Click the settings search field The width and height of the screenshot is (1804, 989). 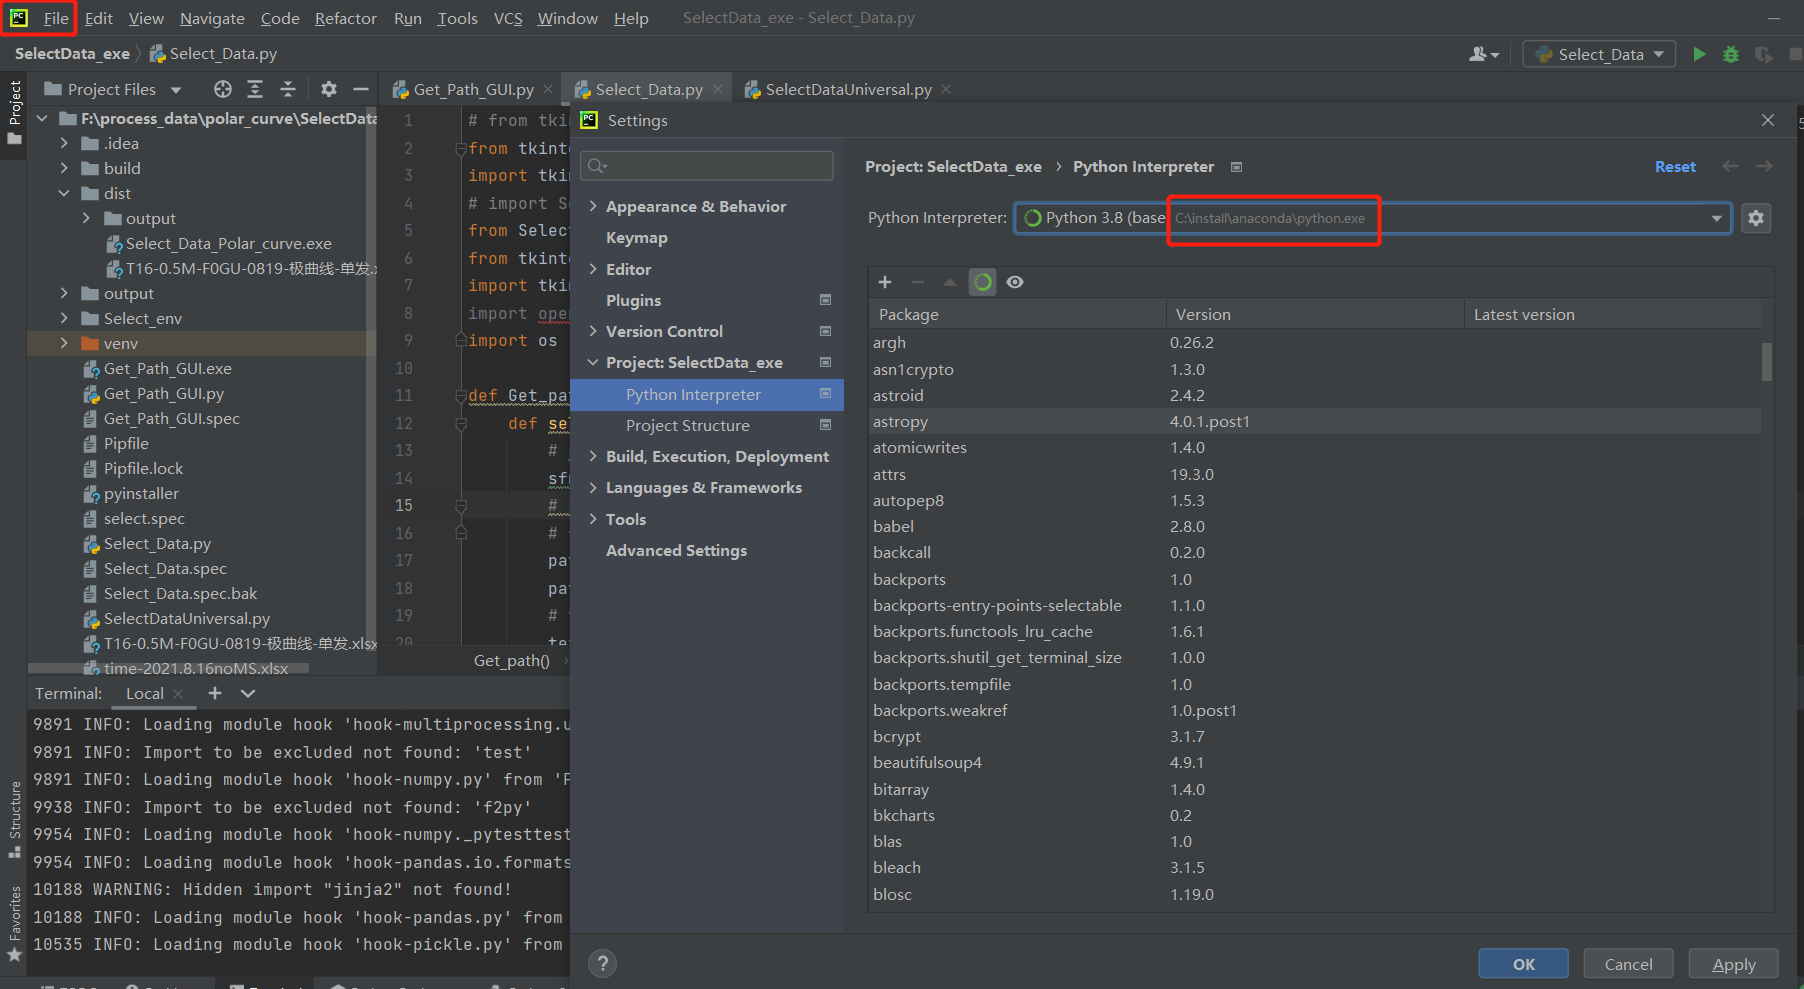coord(708,166)
